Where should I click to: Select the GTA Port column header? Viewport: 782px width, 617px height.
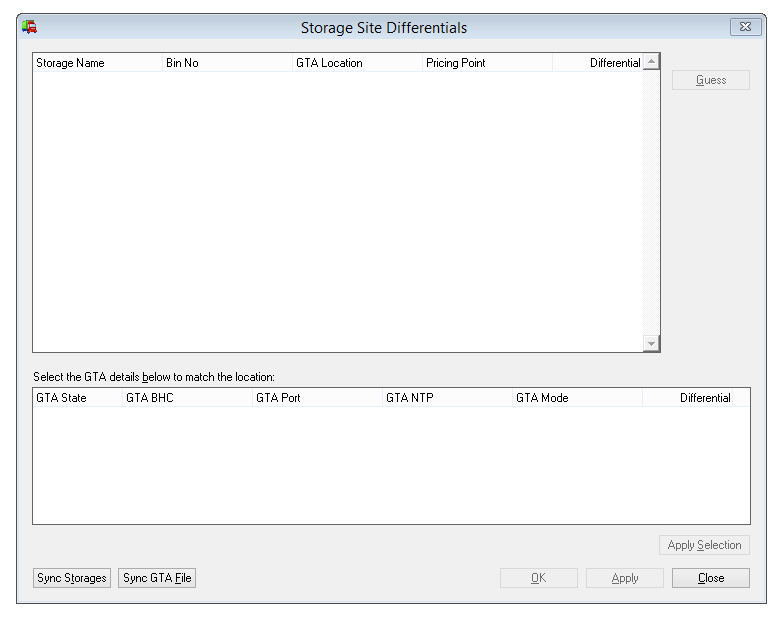[317, 398]
